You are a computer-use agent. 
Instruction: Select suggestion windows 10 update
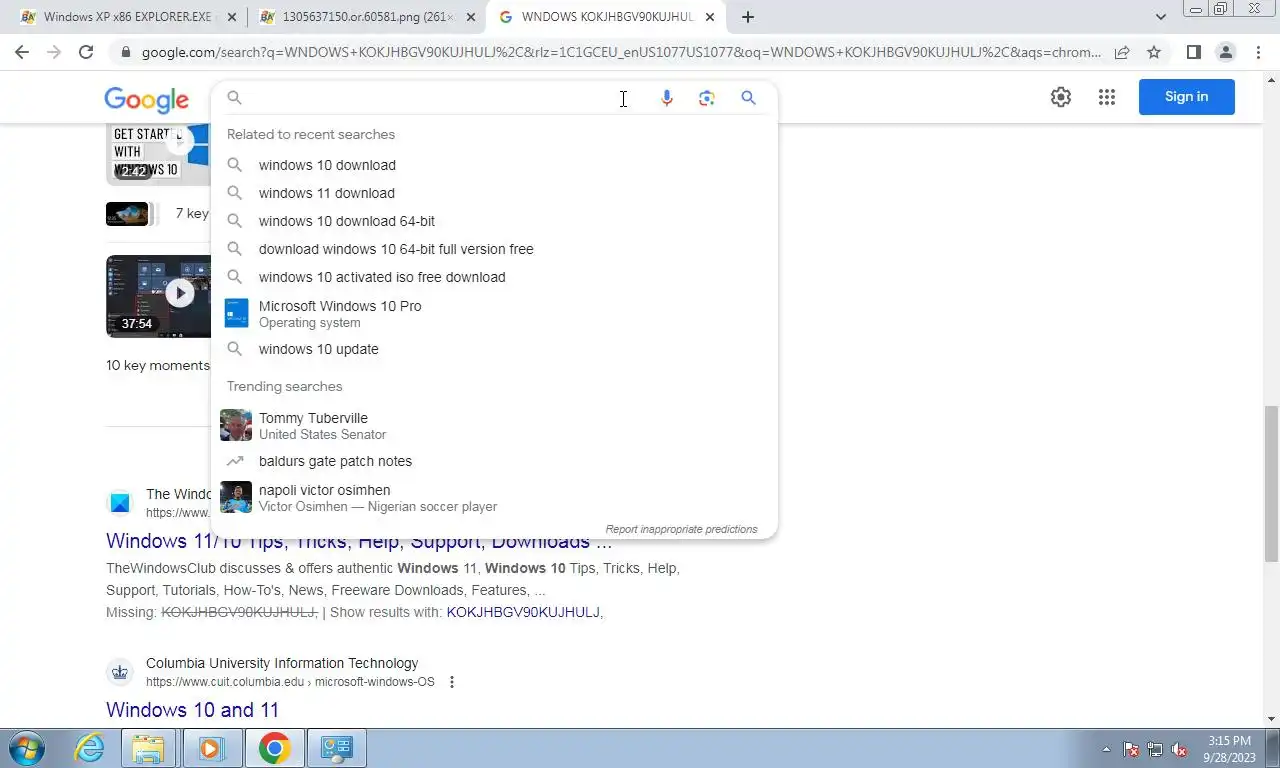point(494,349)
